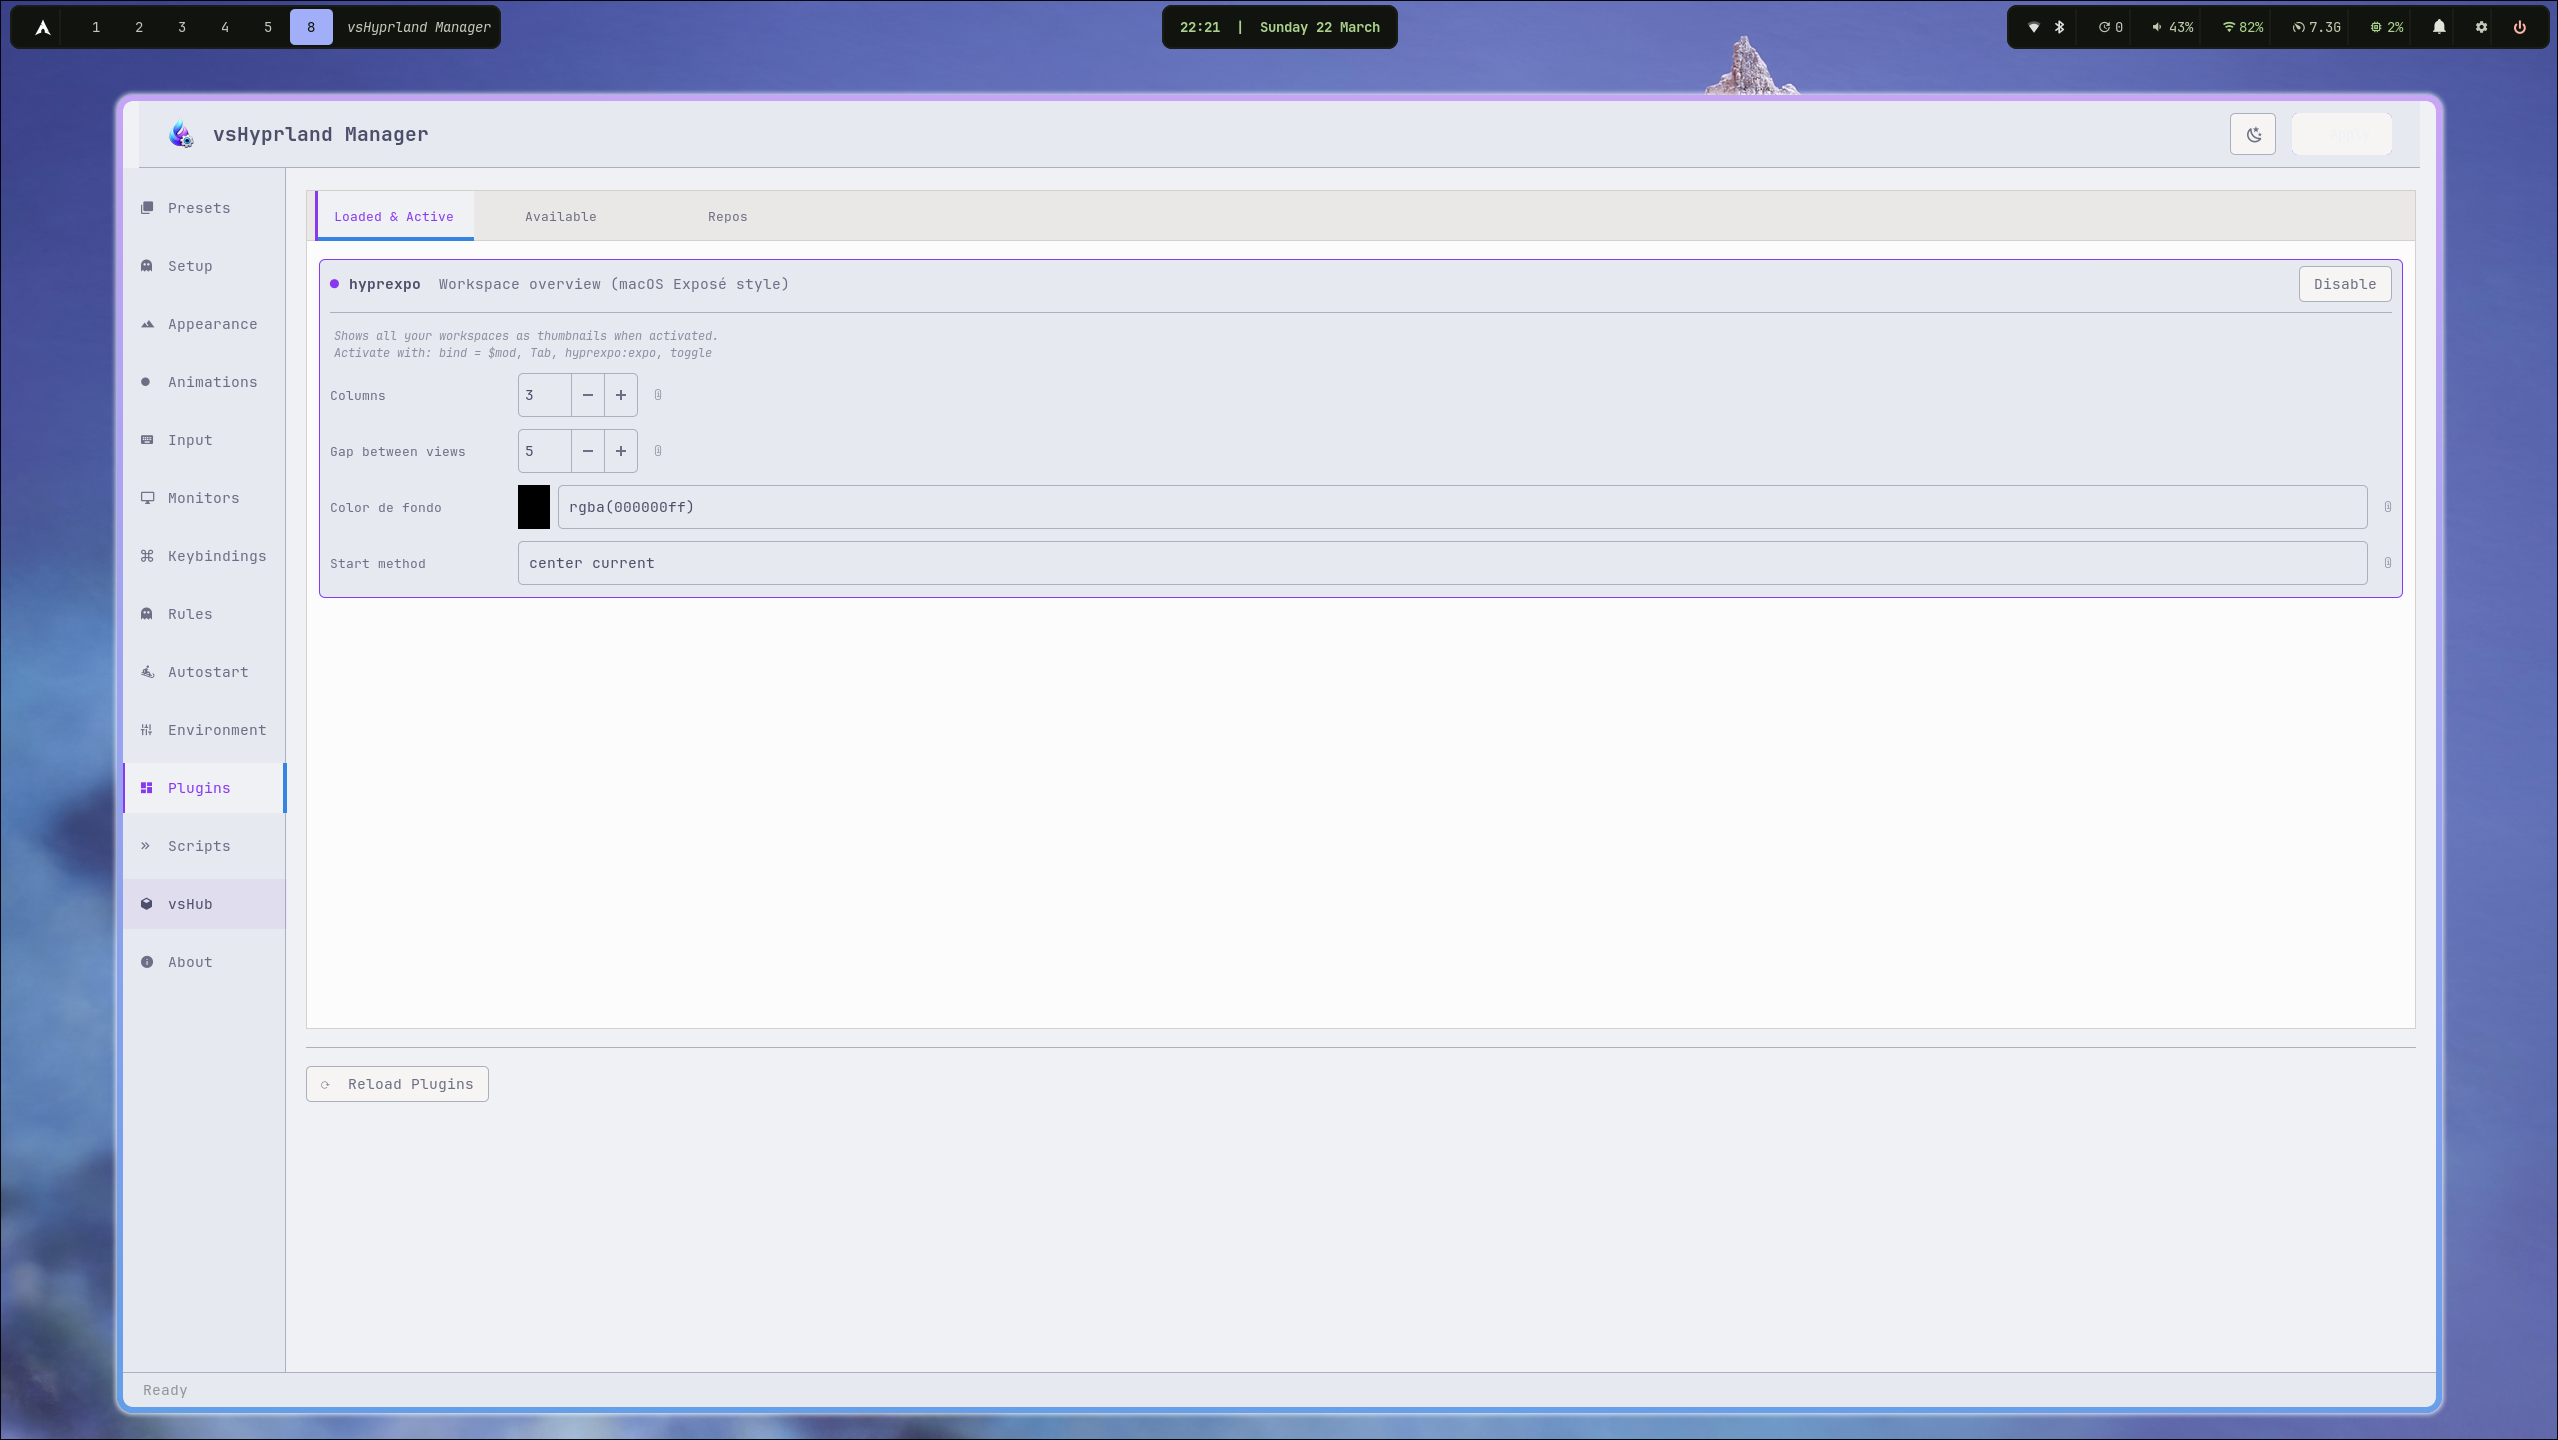Go to the Appearance sidebar icon

(x=147, y=324)
